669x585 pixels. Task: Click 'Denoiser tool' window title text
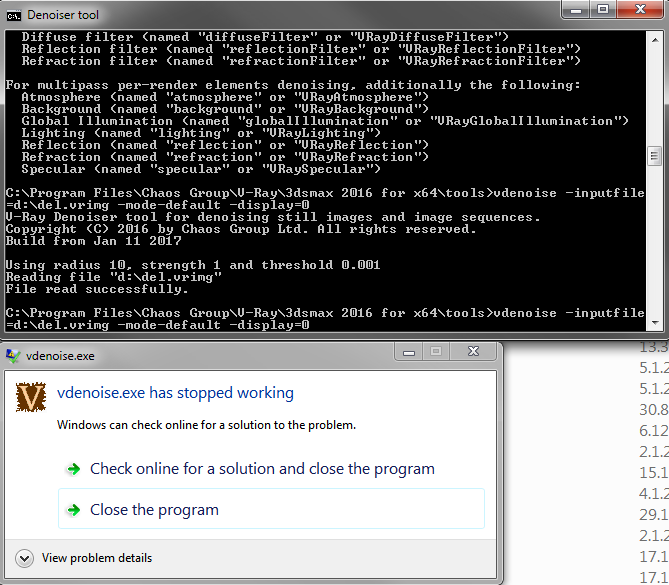[63, 15]
